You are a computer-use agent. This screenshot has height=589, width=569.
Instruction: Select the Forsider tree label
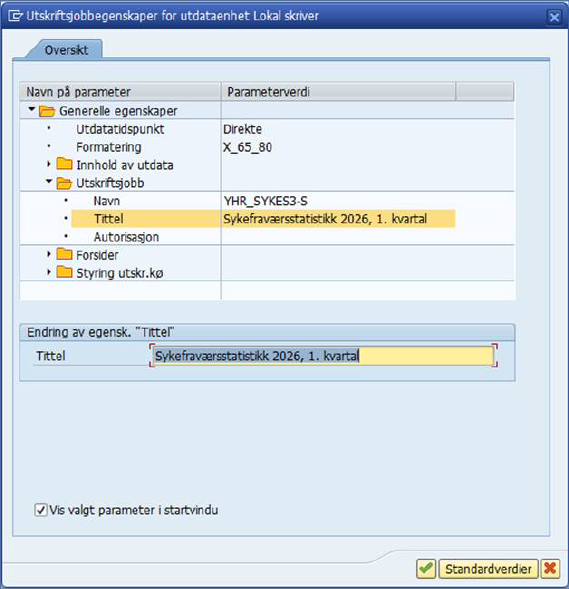click(x=97, y=255)
